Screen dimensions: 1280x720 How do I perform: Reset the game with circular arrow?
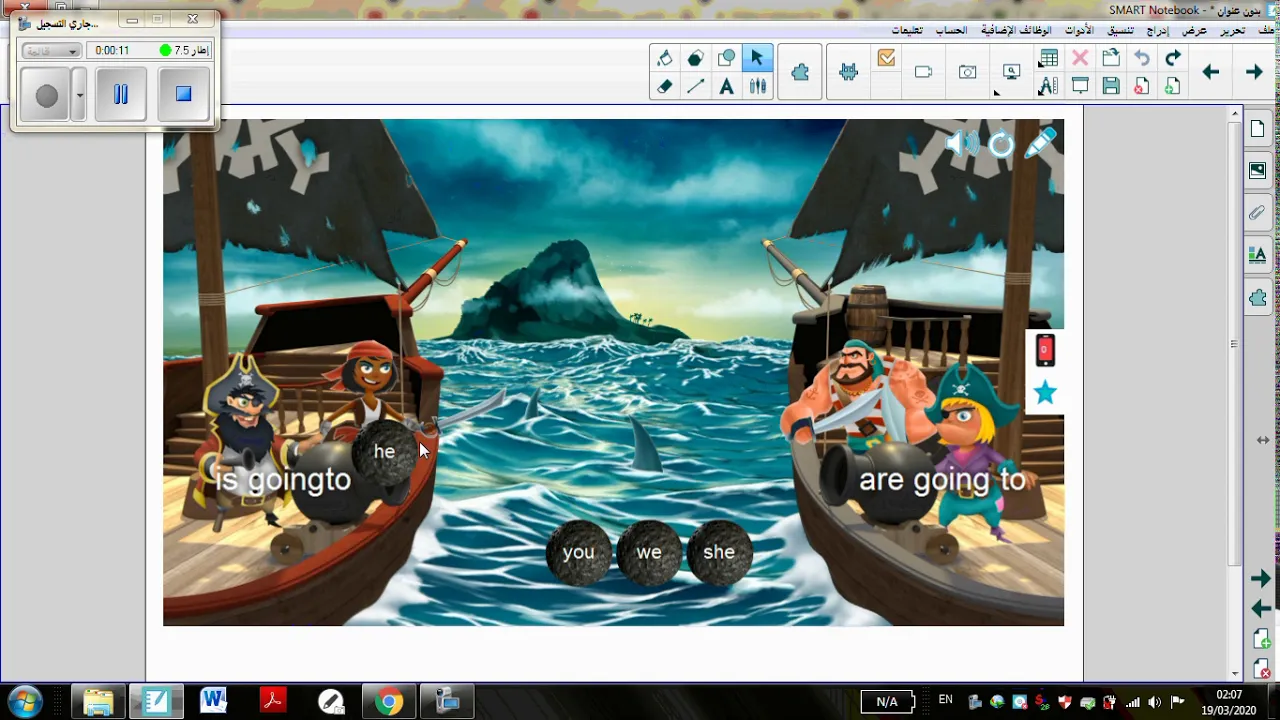1001,145
